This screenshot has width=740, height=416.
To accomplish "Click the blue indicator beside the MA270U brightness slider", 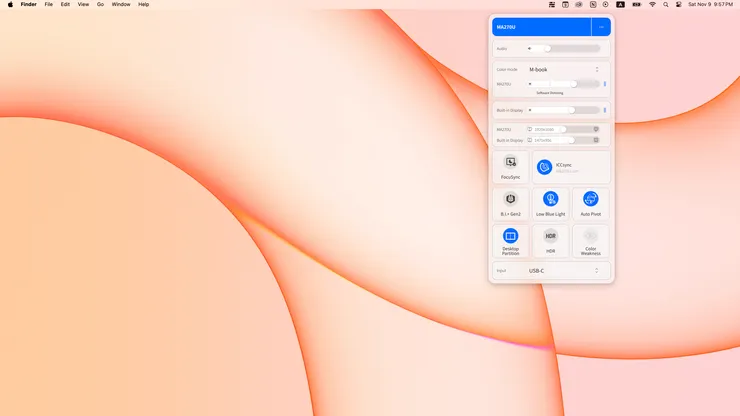I will click(x=605, y=84).
